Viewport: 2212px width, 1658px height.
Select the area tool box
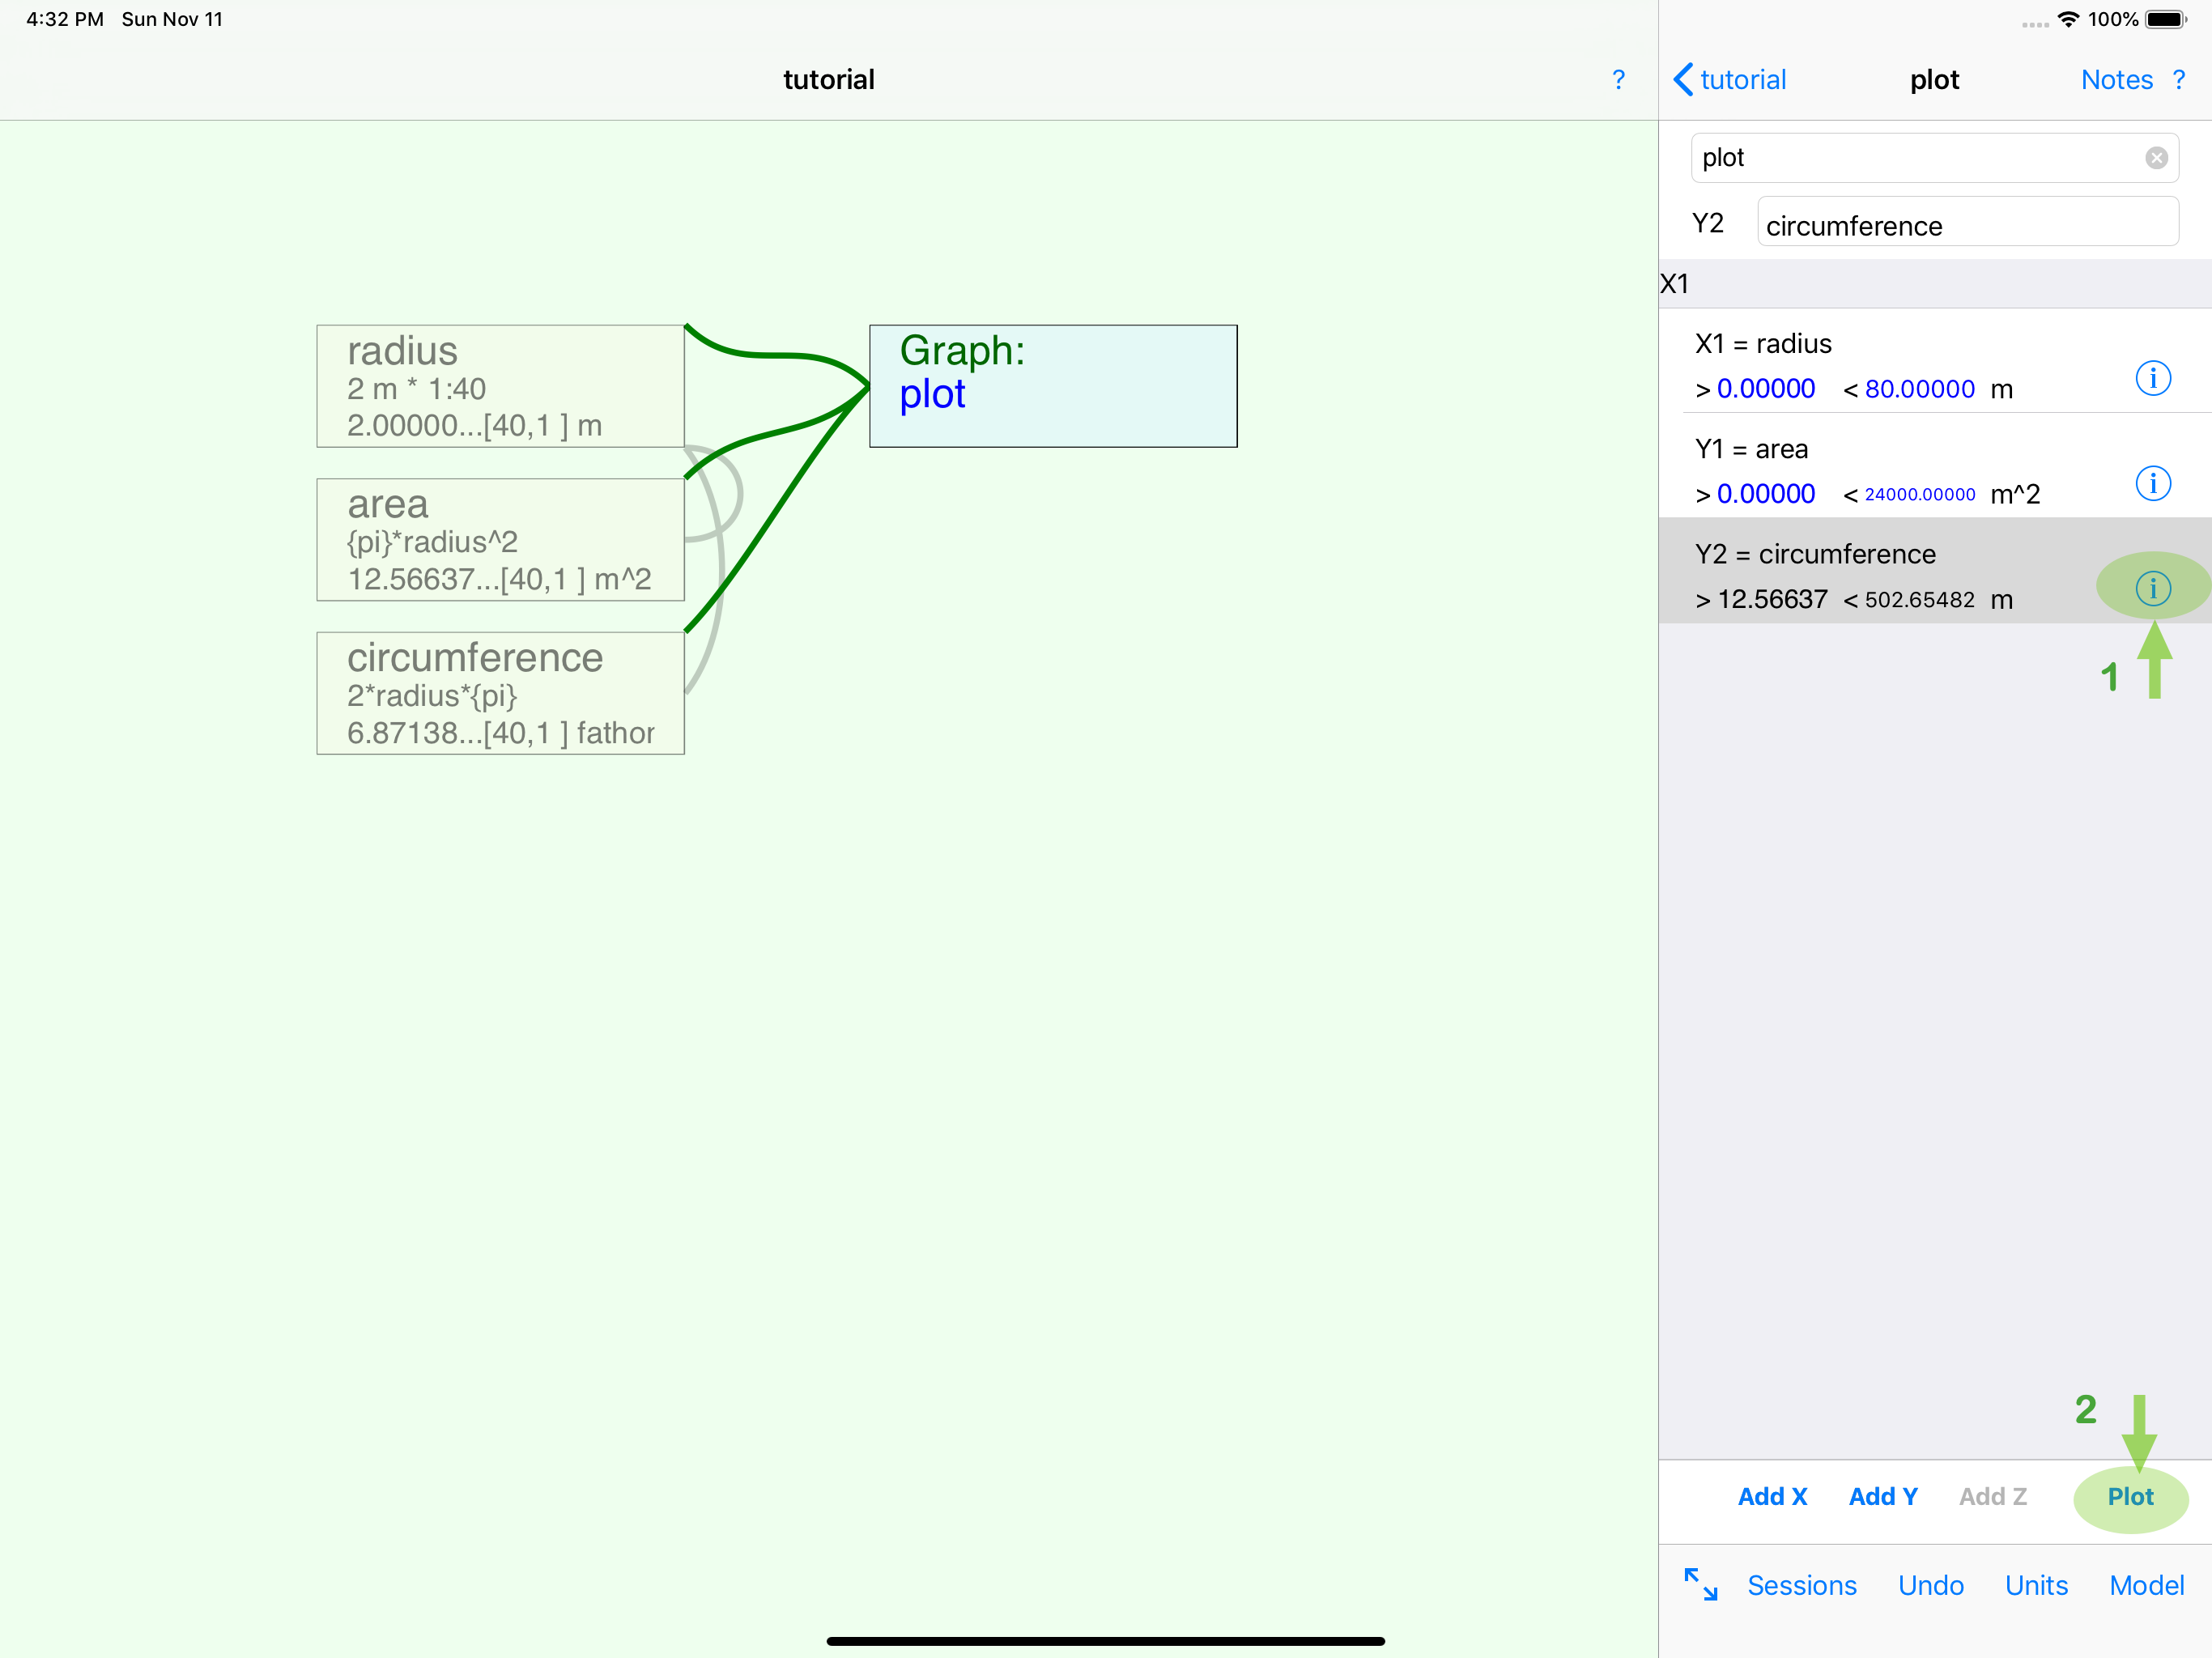[500, 539]
